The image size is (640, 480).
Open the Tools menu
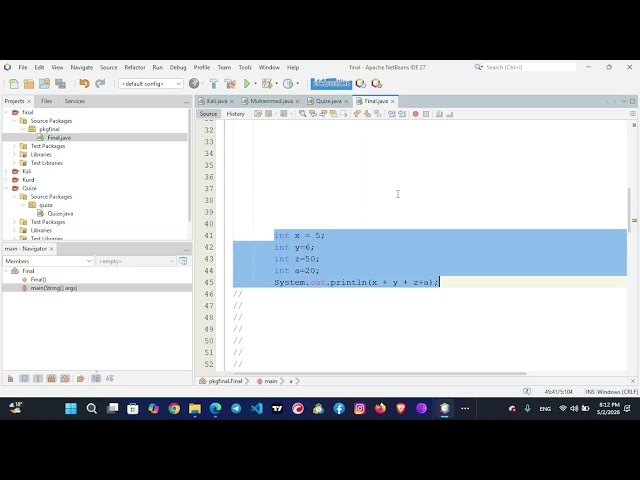pyautogui.click(x=245, y=67)
